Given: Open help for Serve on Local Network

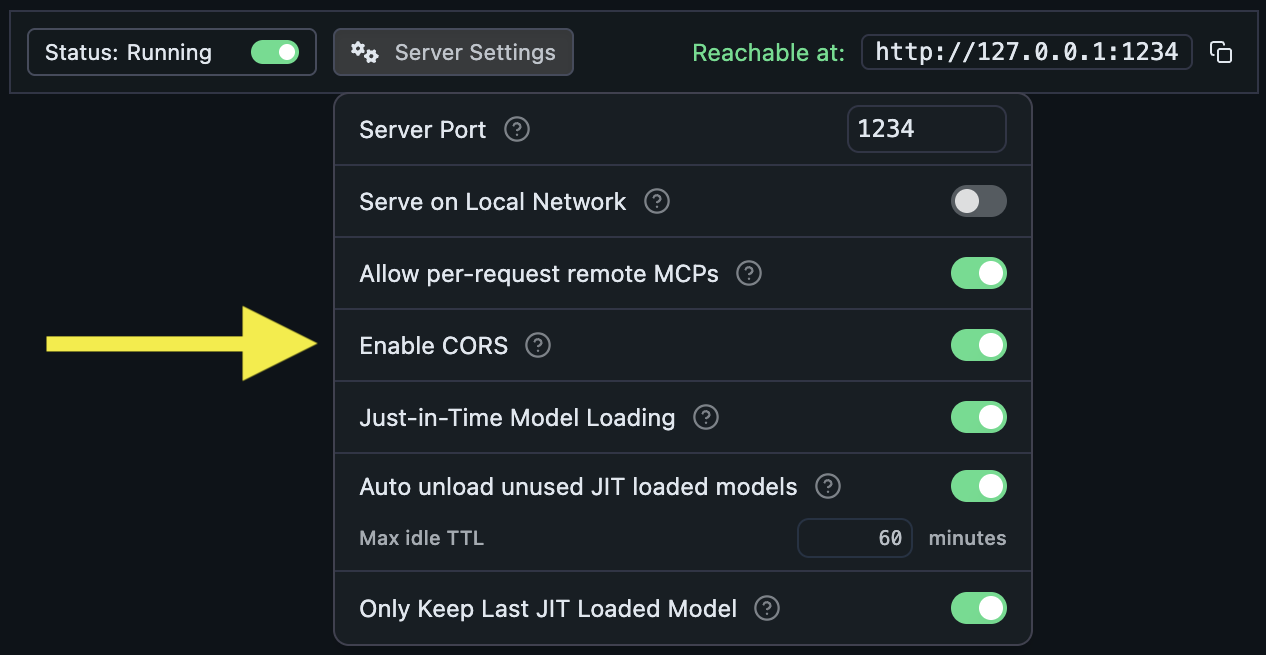Looking at the screenshot, I should click(657, 201).
